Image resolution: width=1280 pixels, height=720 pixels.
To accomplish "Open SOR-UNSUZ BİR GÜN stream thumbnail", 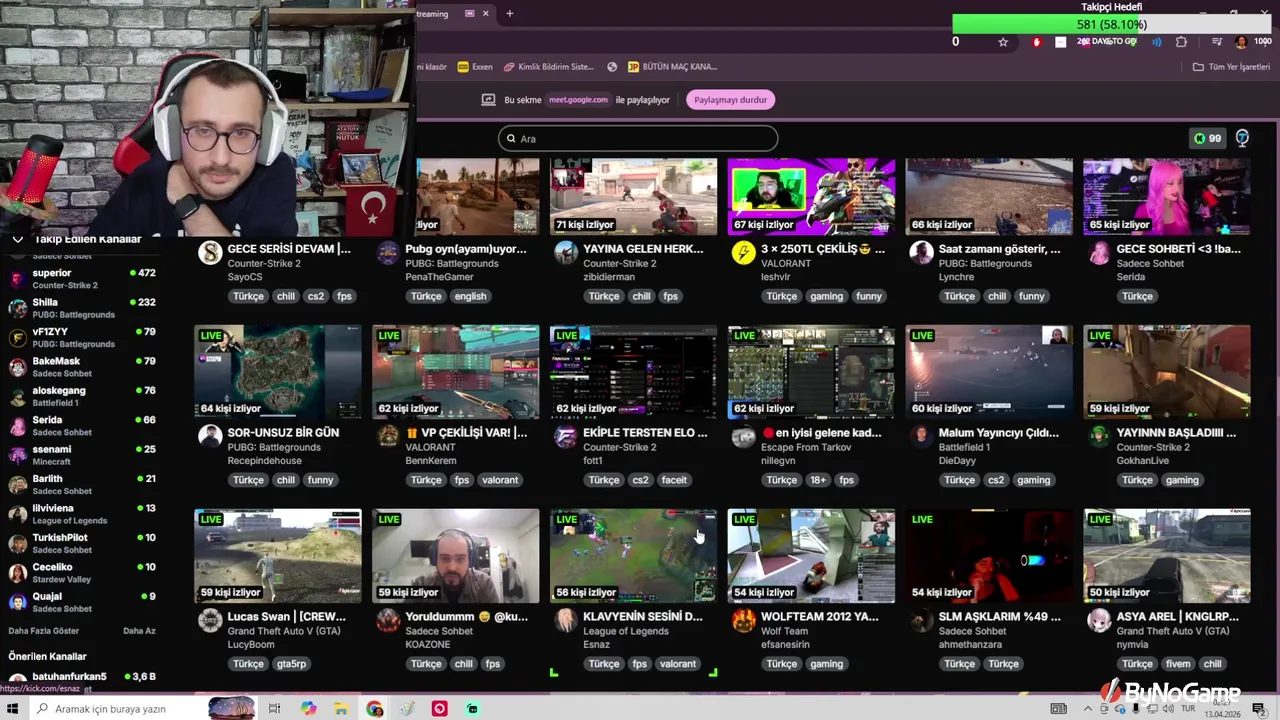I will (x=277, y=371).
